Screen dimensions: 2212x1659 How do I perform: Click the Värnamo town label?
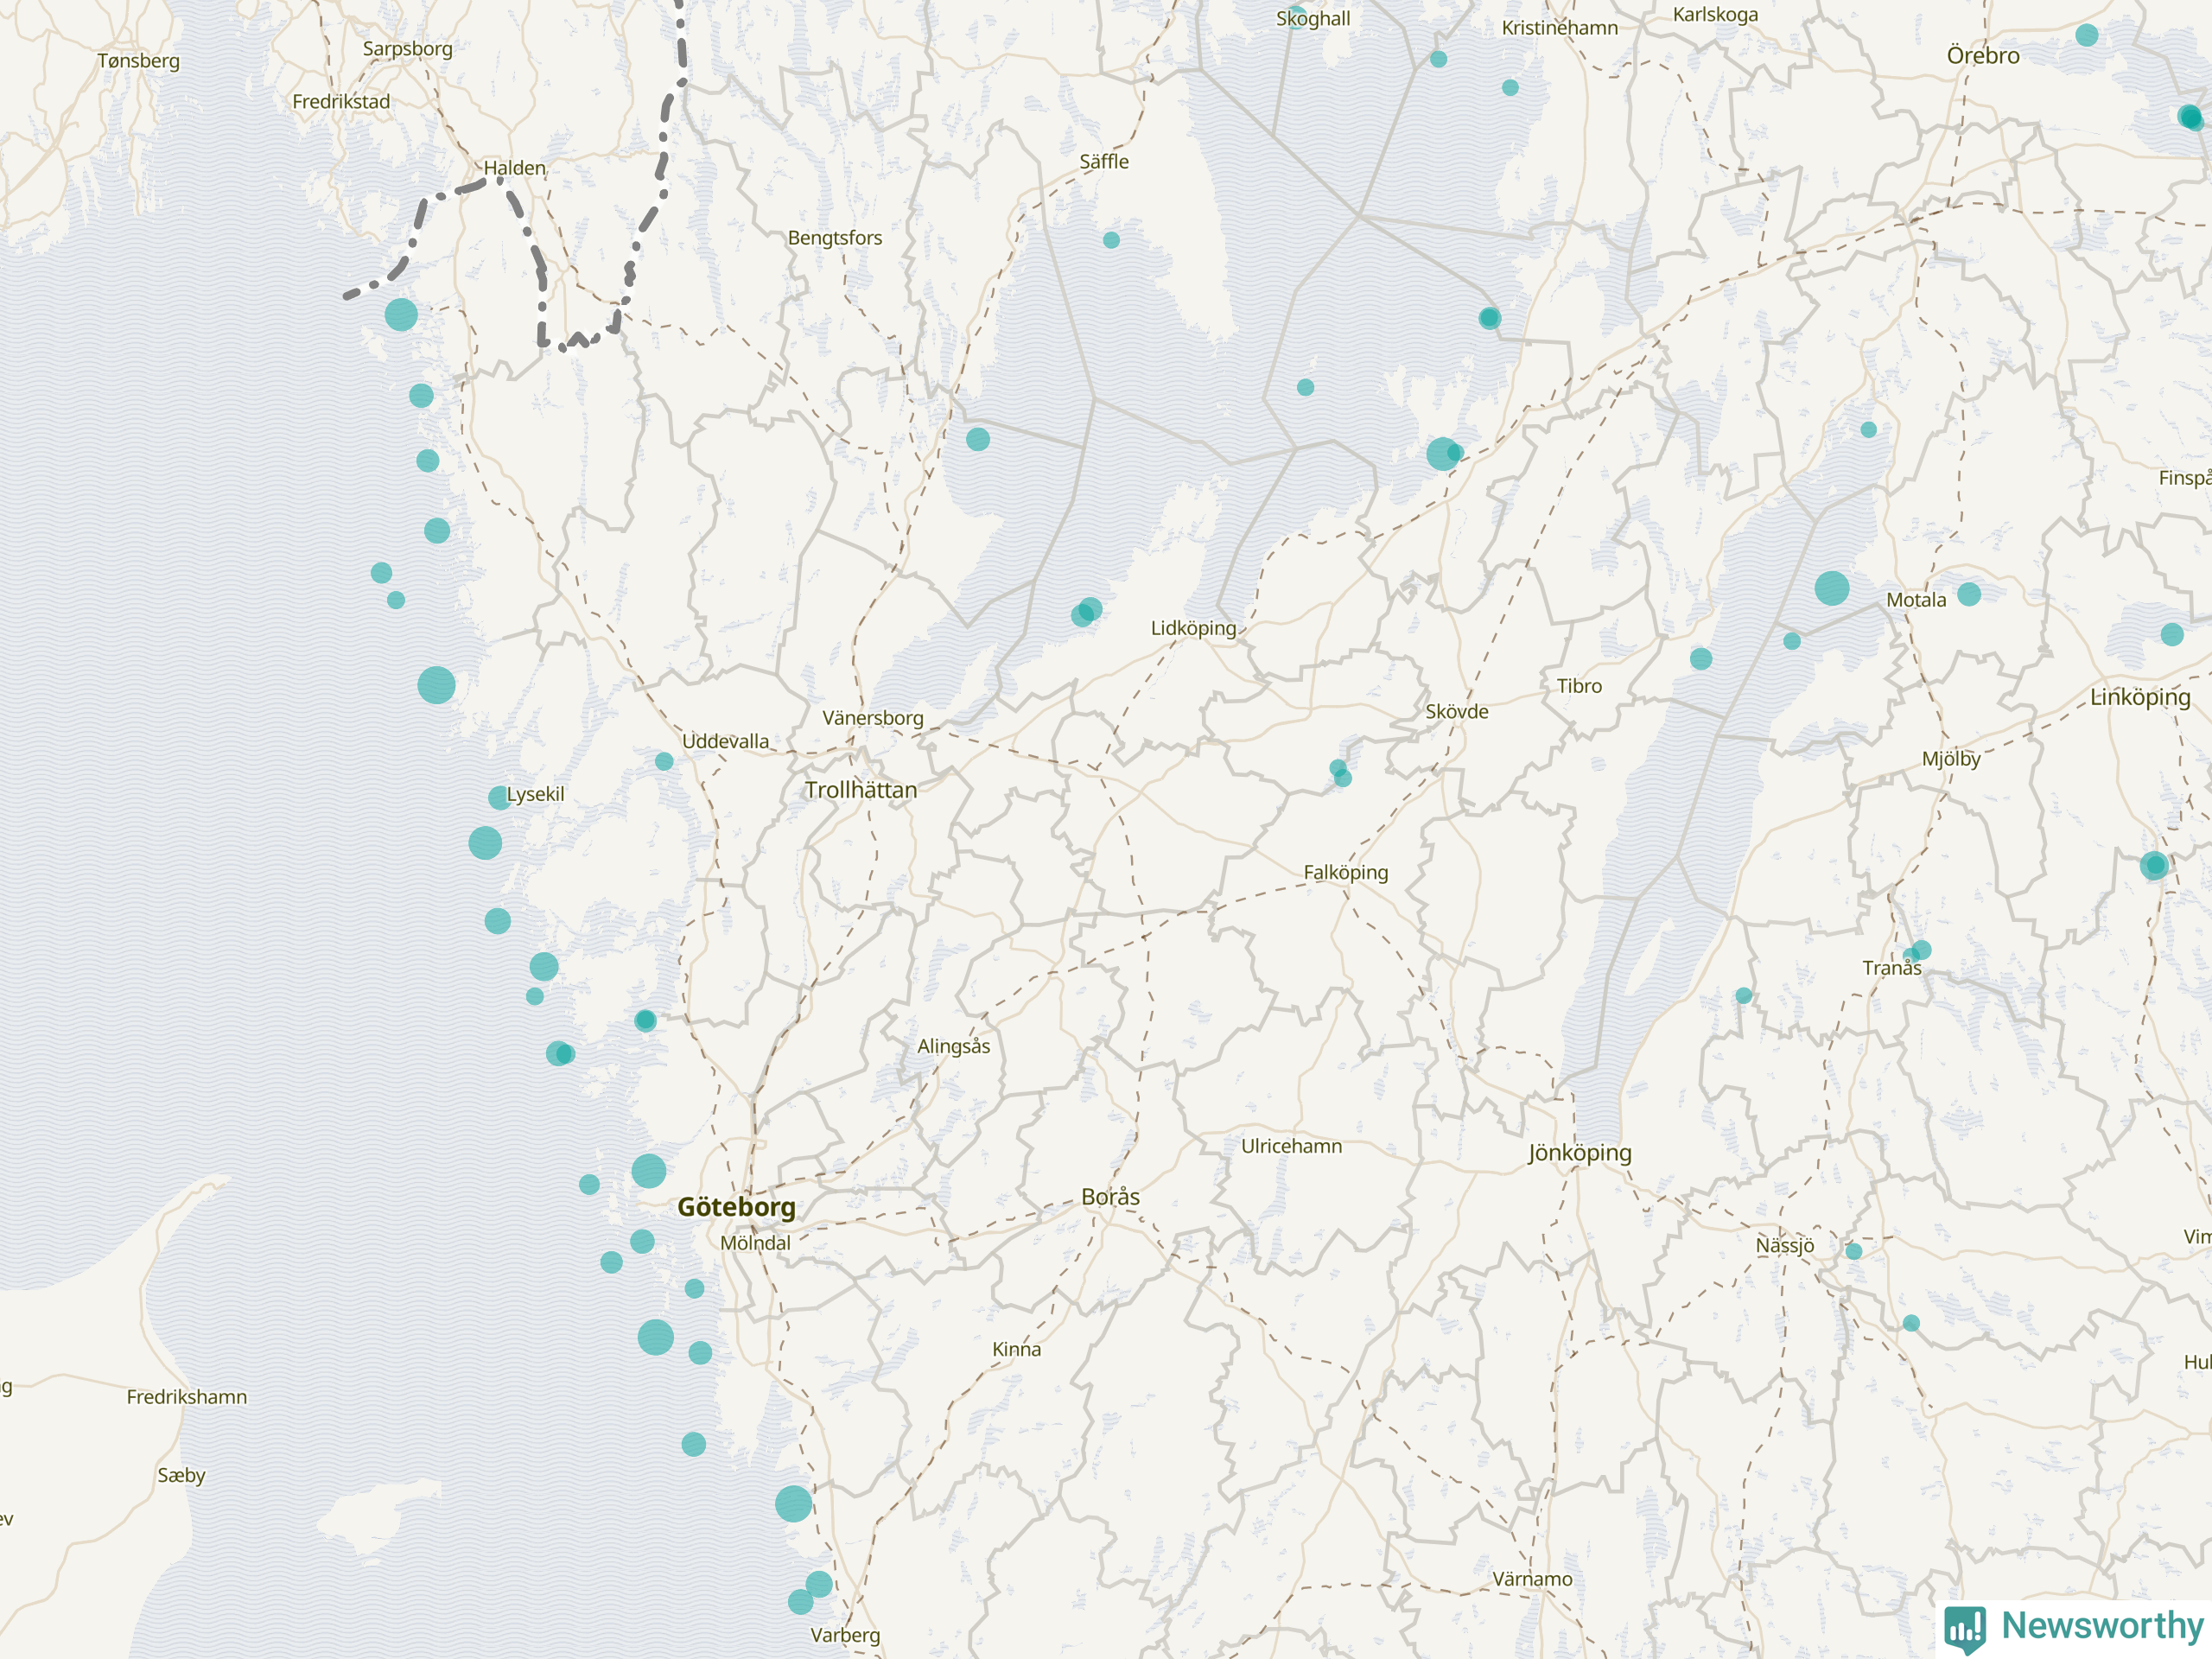click(1532, 1579)
